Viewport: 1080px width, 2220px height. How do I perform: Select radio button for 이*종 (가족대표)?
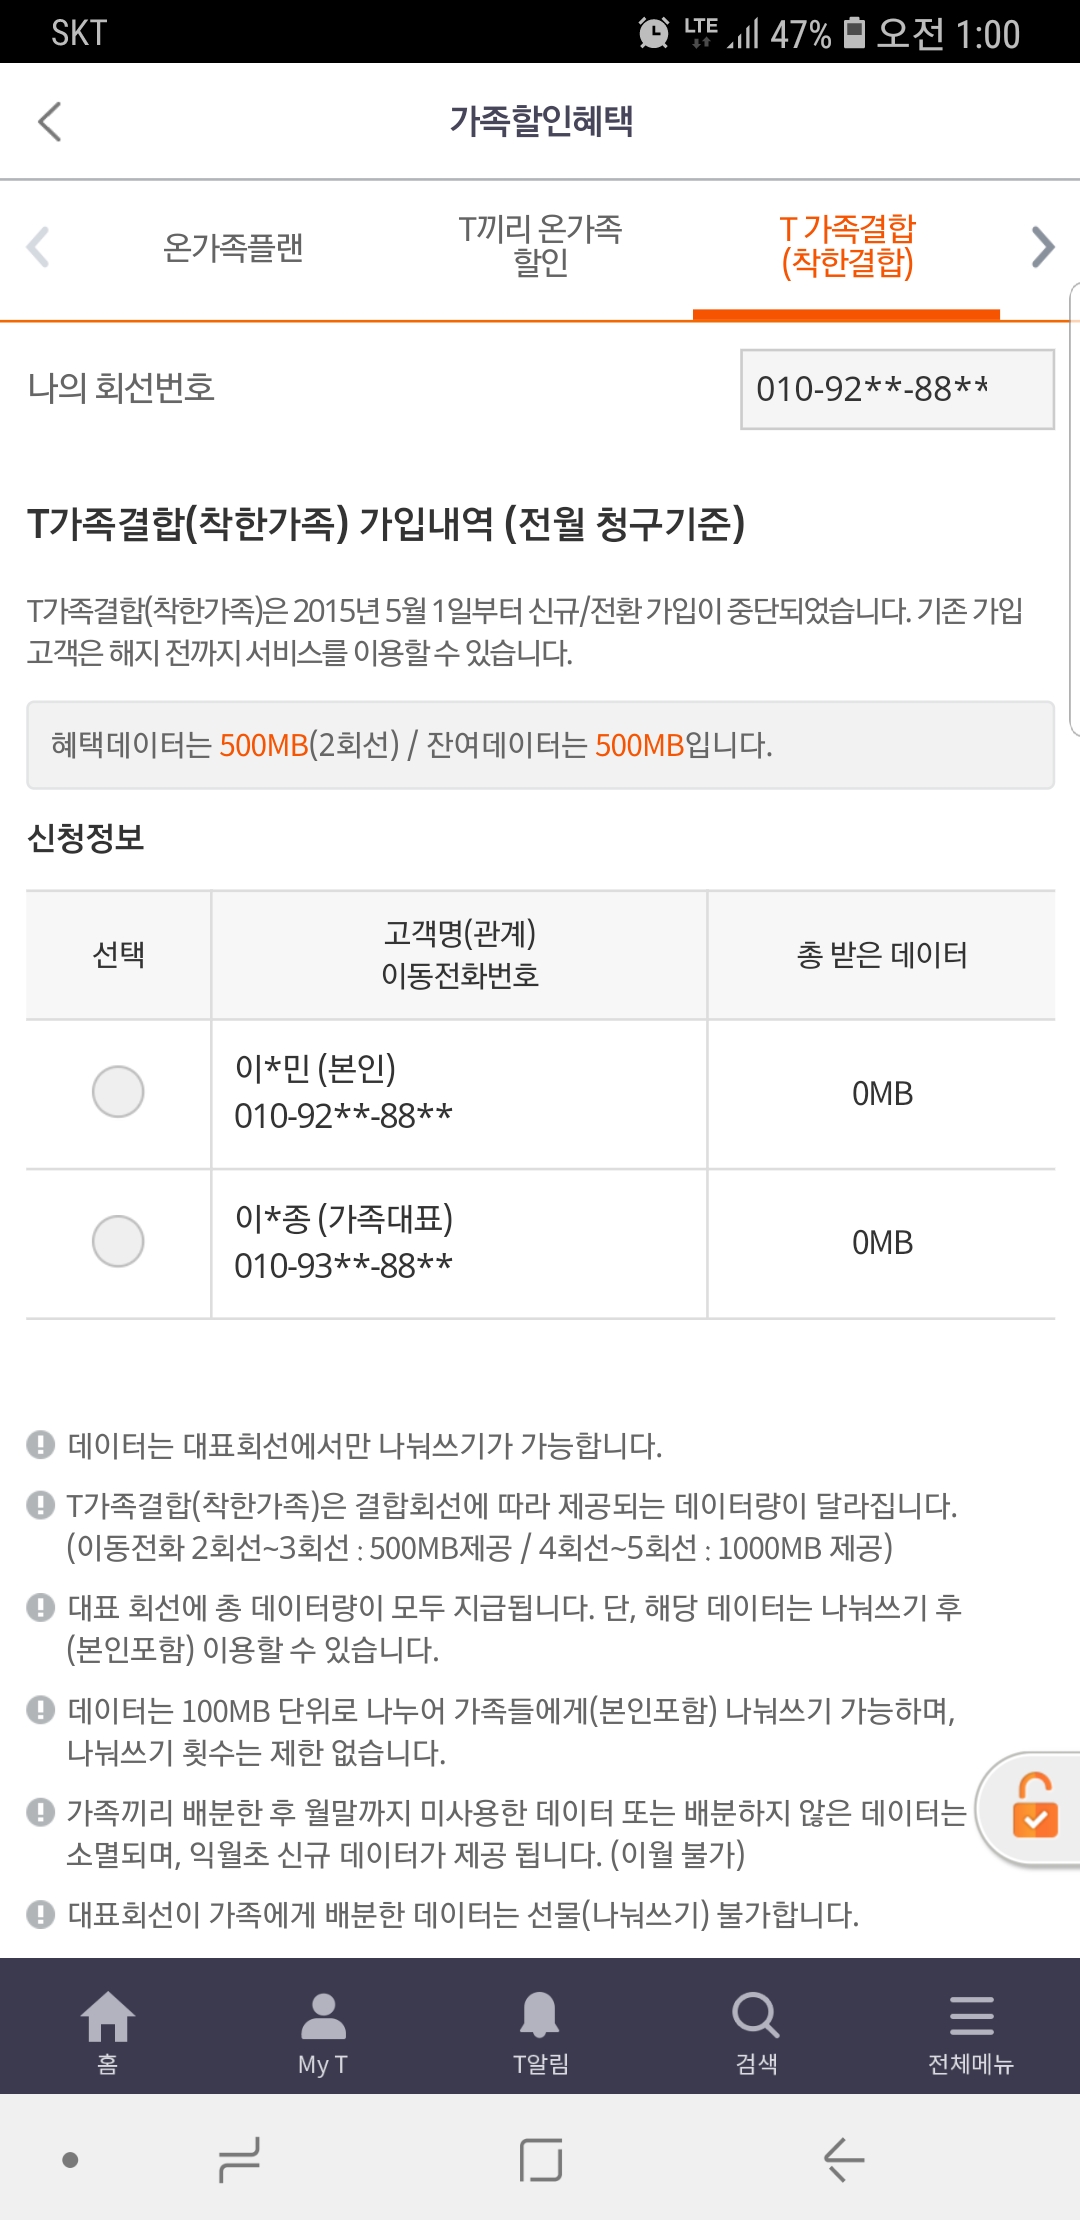118,1242
